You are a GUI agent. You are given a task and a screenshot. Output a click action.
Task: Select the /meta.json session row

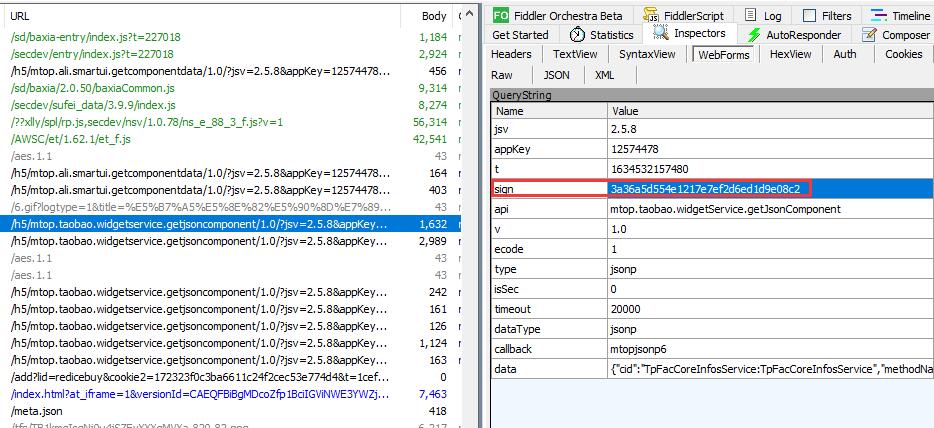click(229, 411)
